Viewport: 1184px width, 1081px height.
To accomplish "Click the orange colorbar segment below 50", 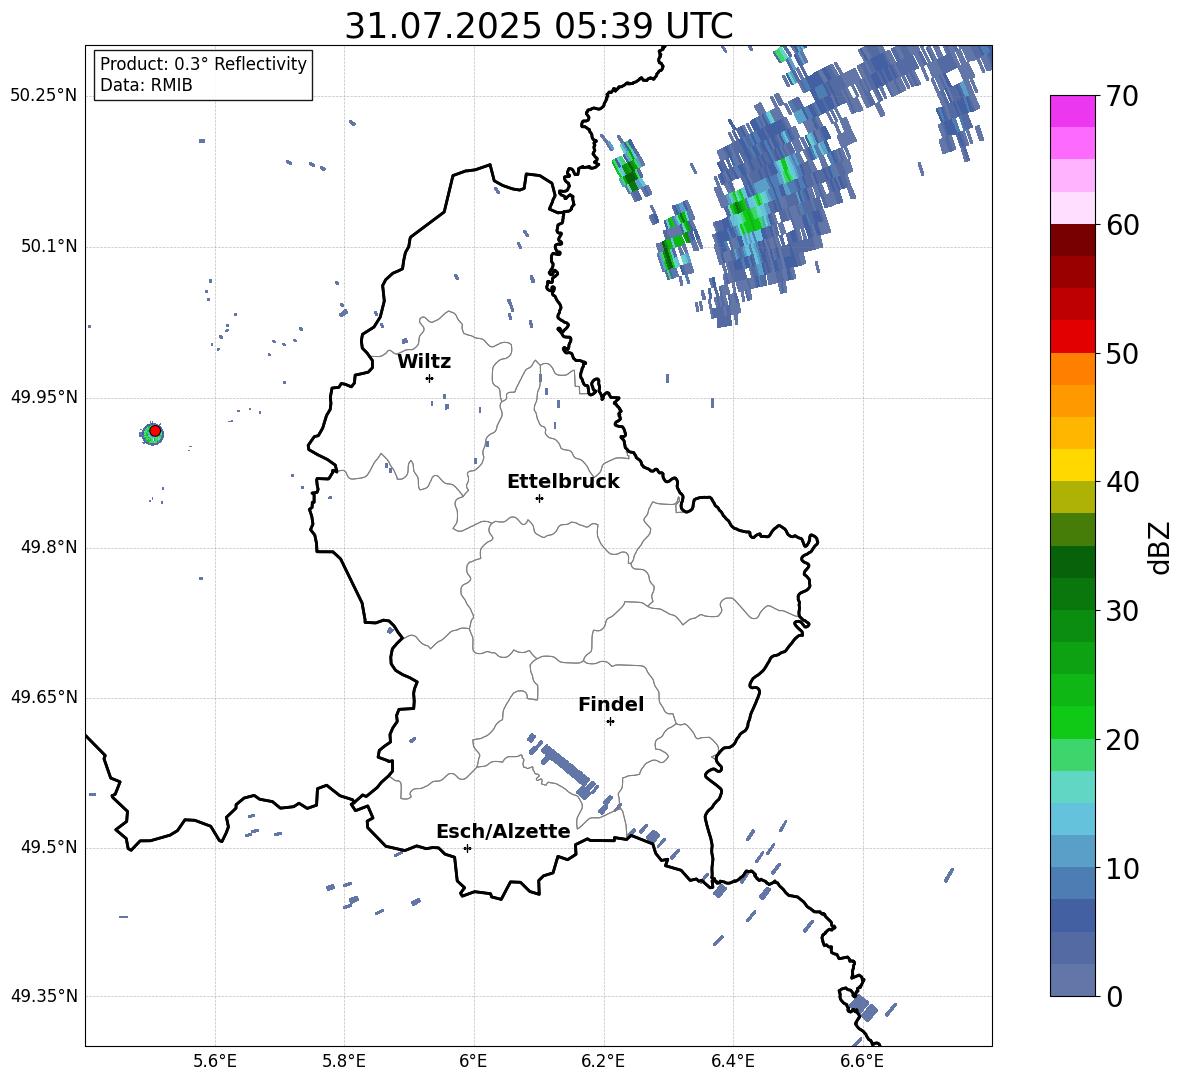I will (x=1072, y=369).
